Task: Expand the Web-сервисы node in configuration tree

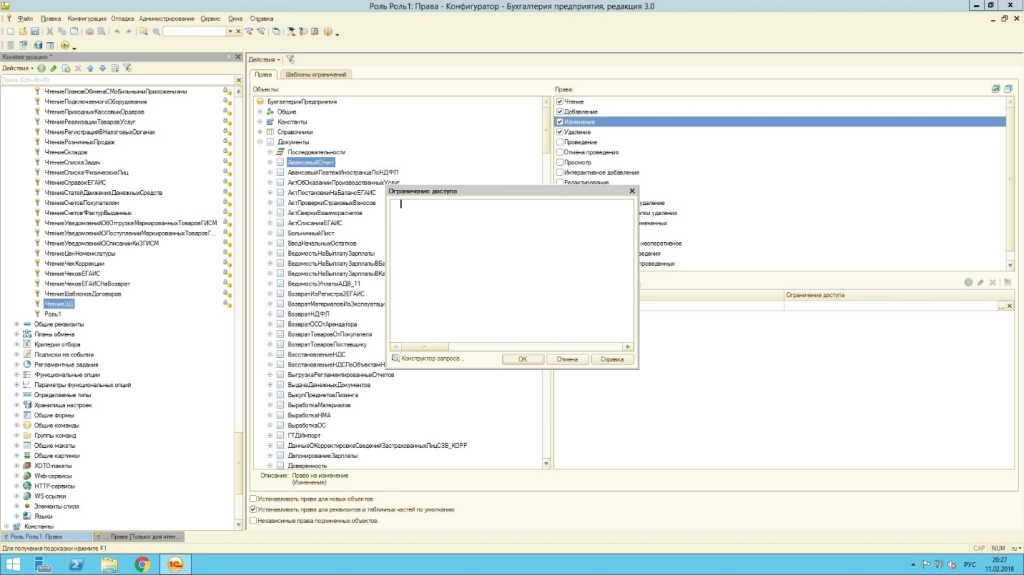Action: [x=16, y=476]
